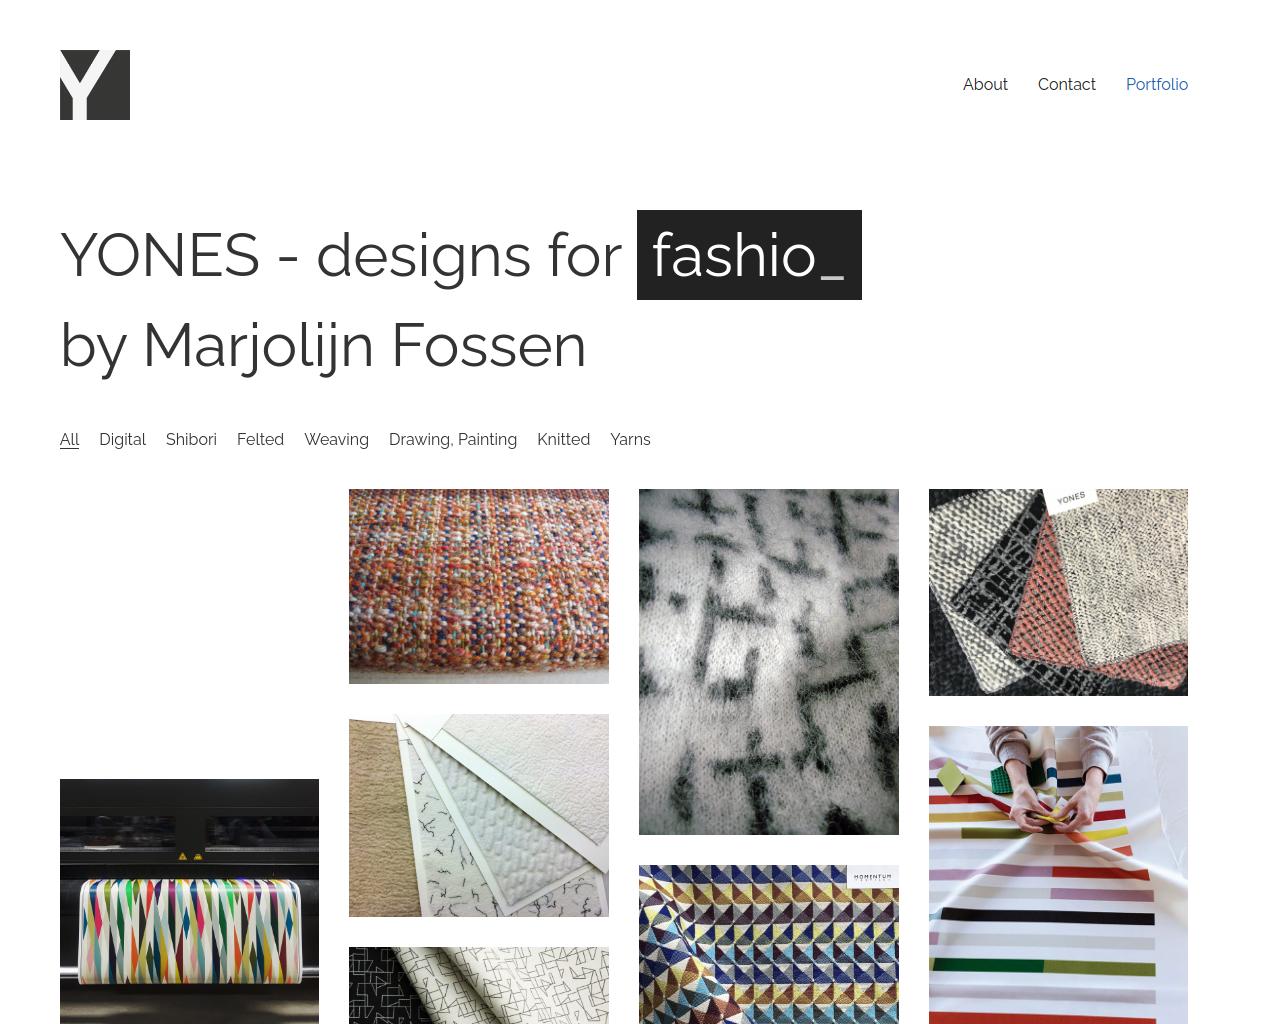Filter portfolio by Knitted
1280x1024 pixels.
(563, 440)
